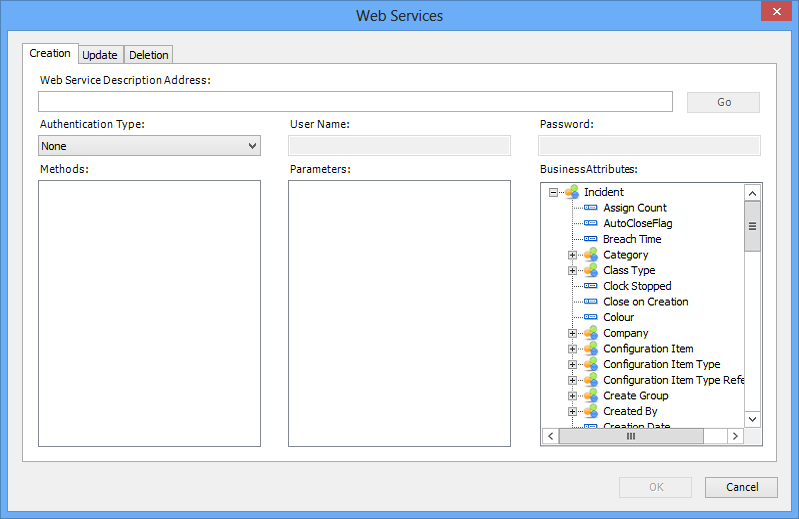Select the AutoCloseFlag attribute
The width and height of the screenshot is (799, 519).
pos(637,224)
